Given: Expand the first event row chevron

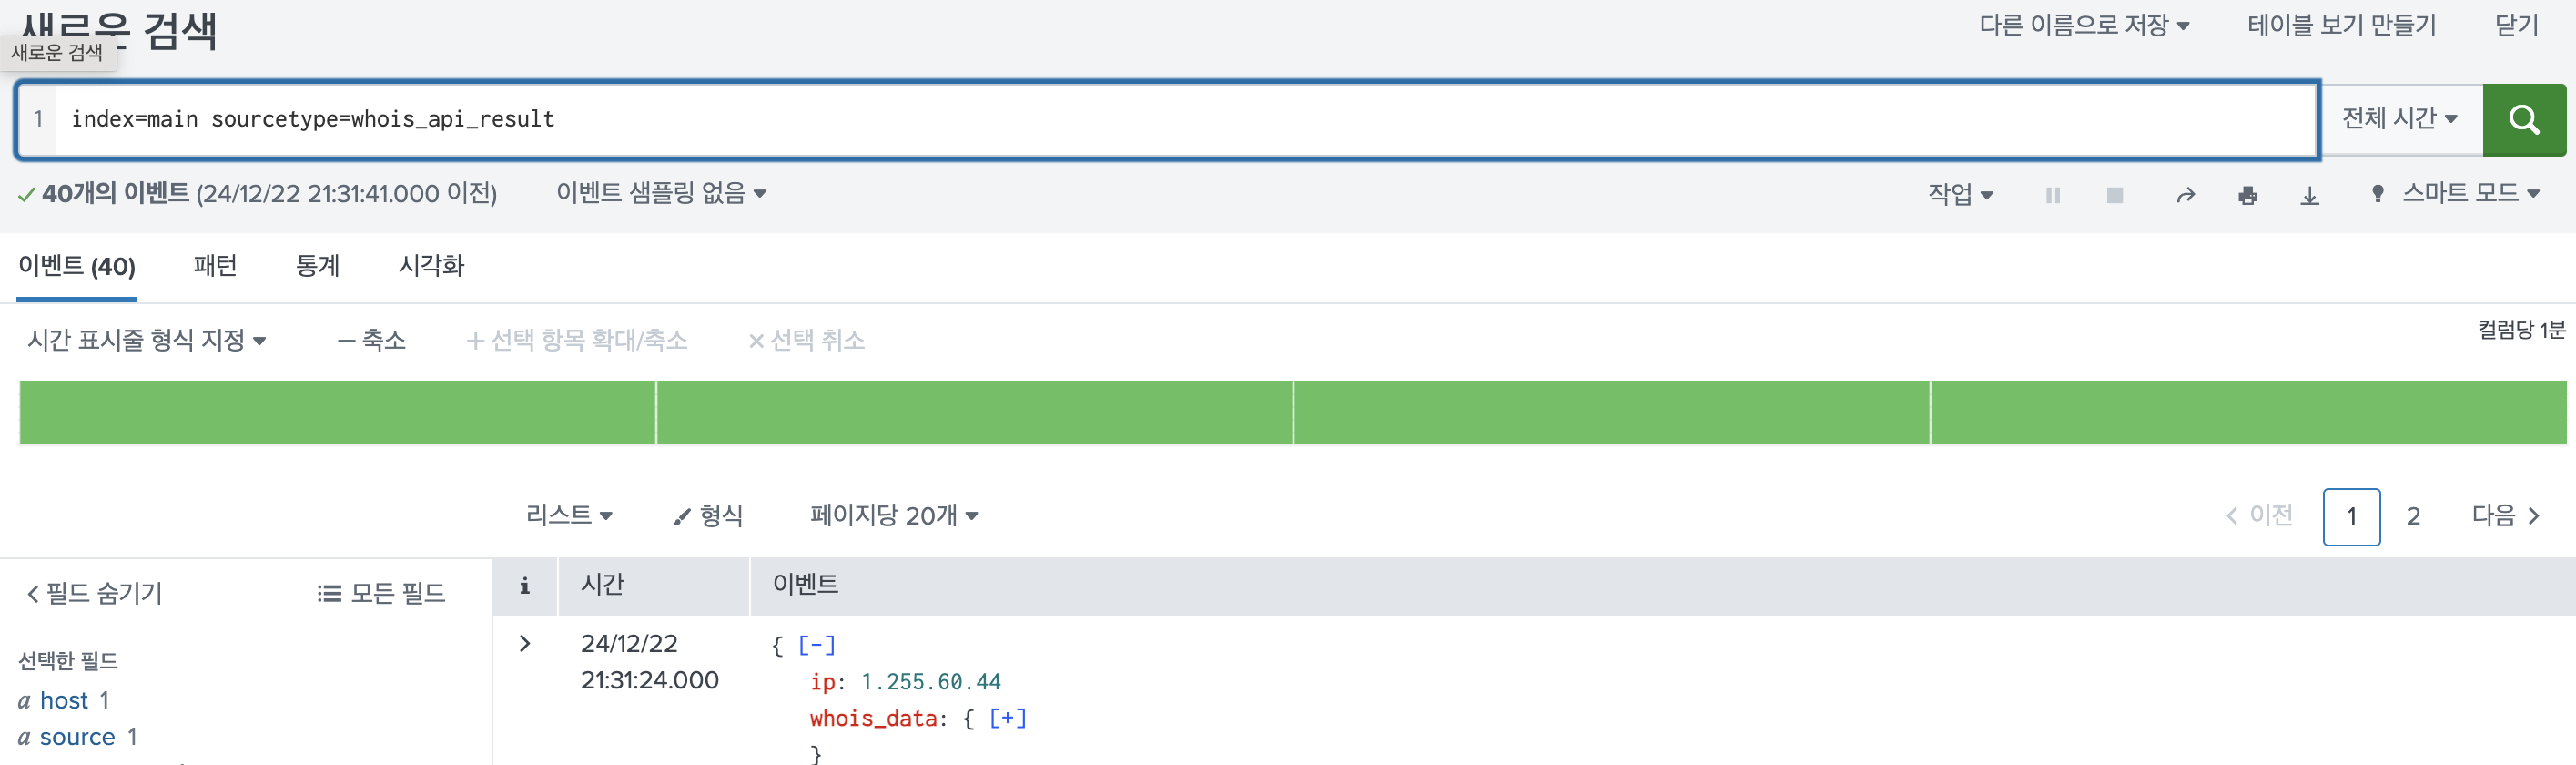Looking at the screenshot, I should pyautogui.click(x=524, y=643).
